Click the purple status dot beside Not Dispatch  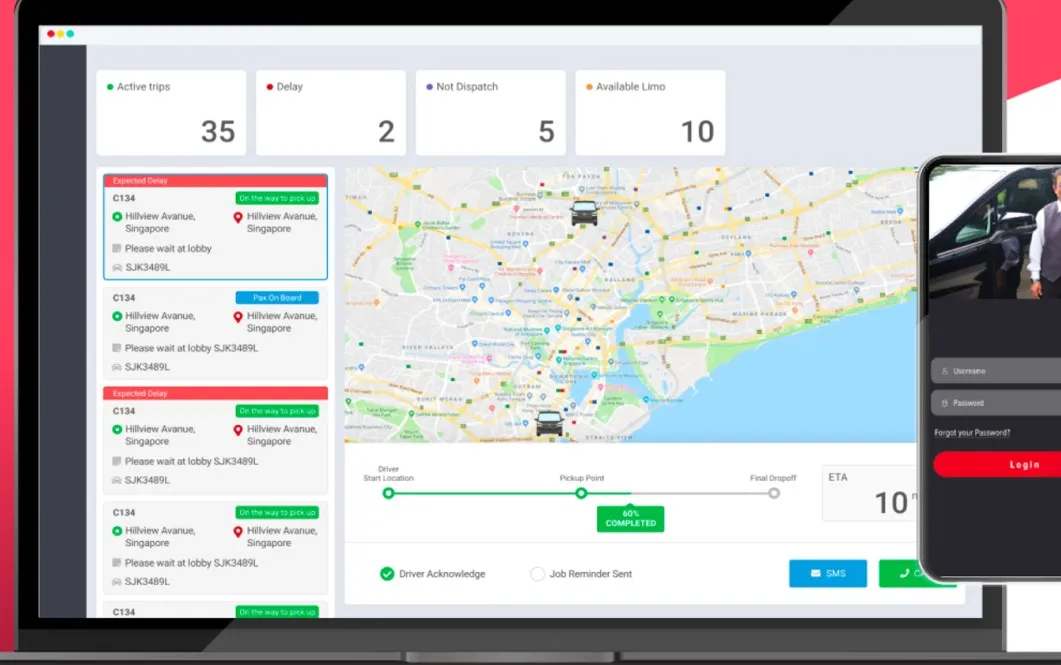tap(429, 87)
